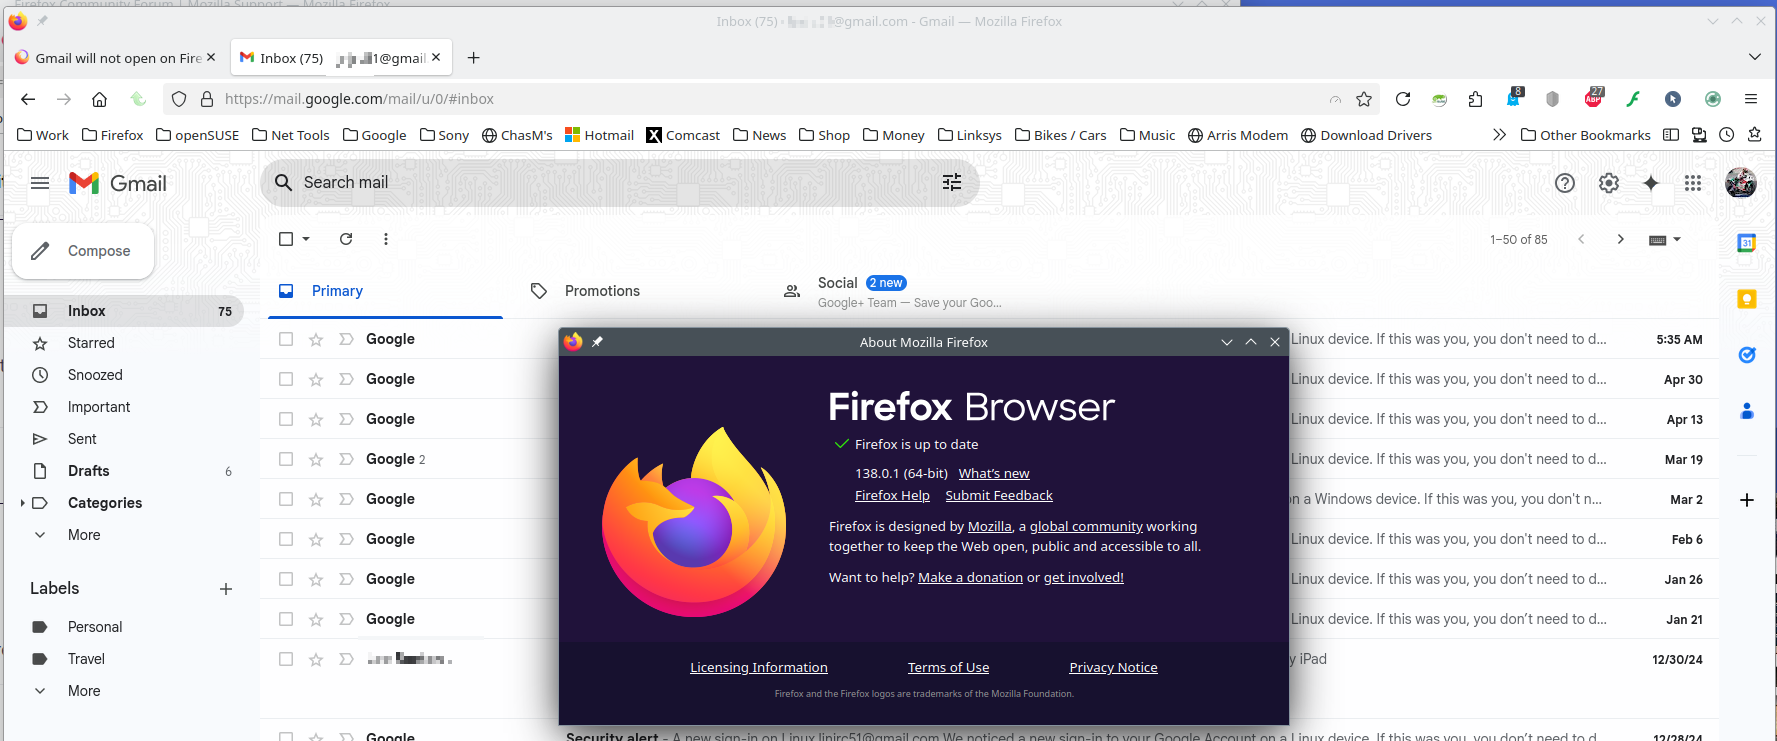The height and width of the screenshot is (741, 1777).
Task: Open the Gmail main menu hamburger icon
Action: click(x=40, y=183)
